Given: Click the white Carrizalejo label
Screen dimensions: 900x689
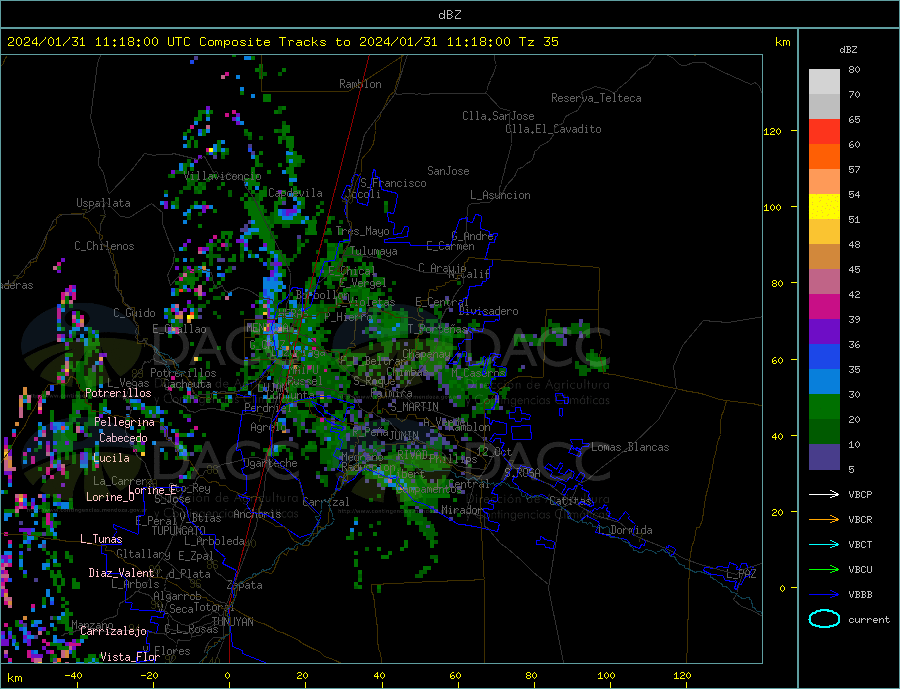Looking at the screenshot, I should (114, 632).
